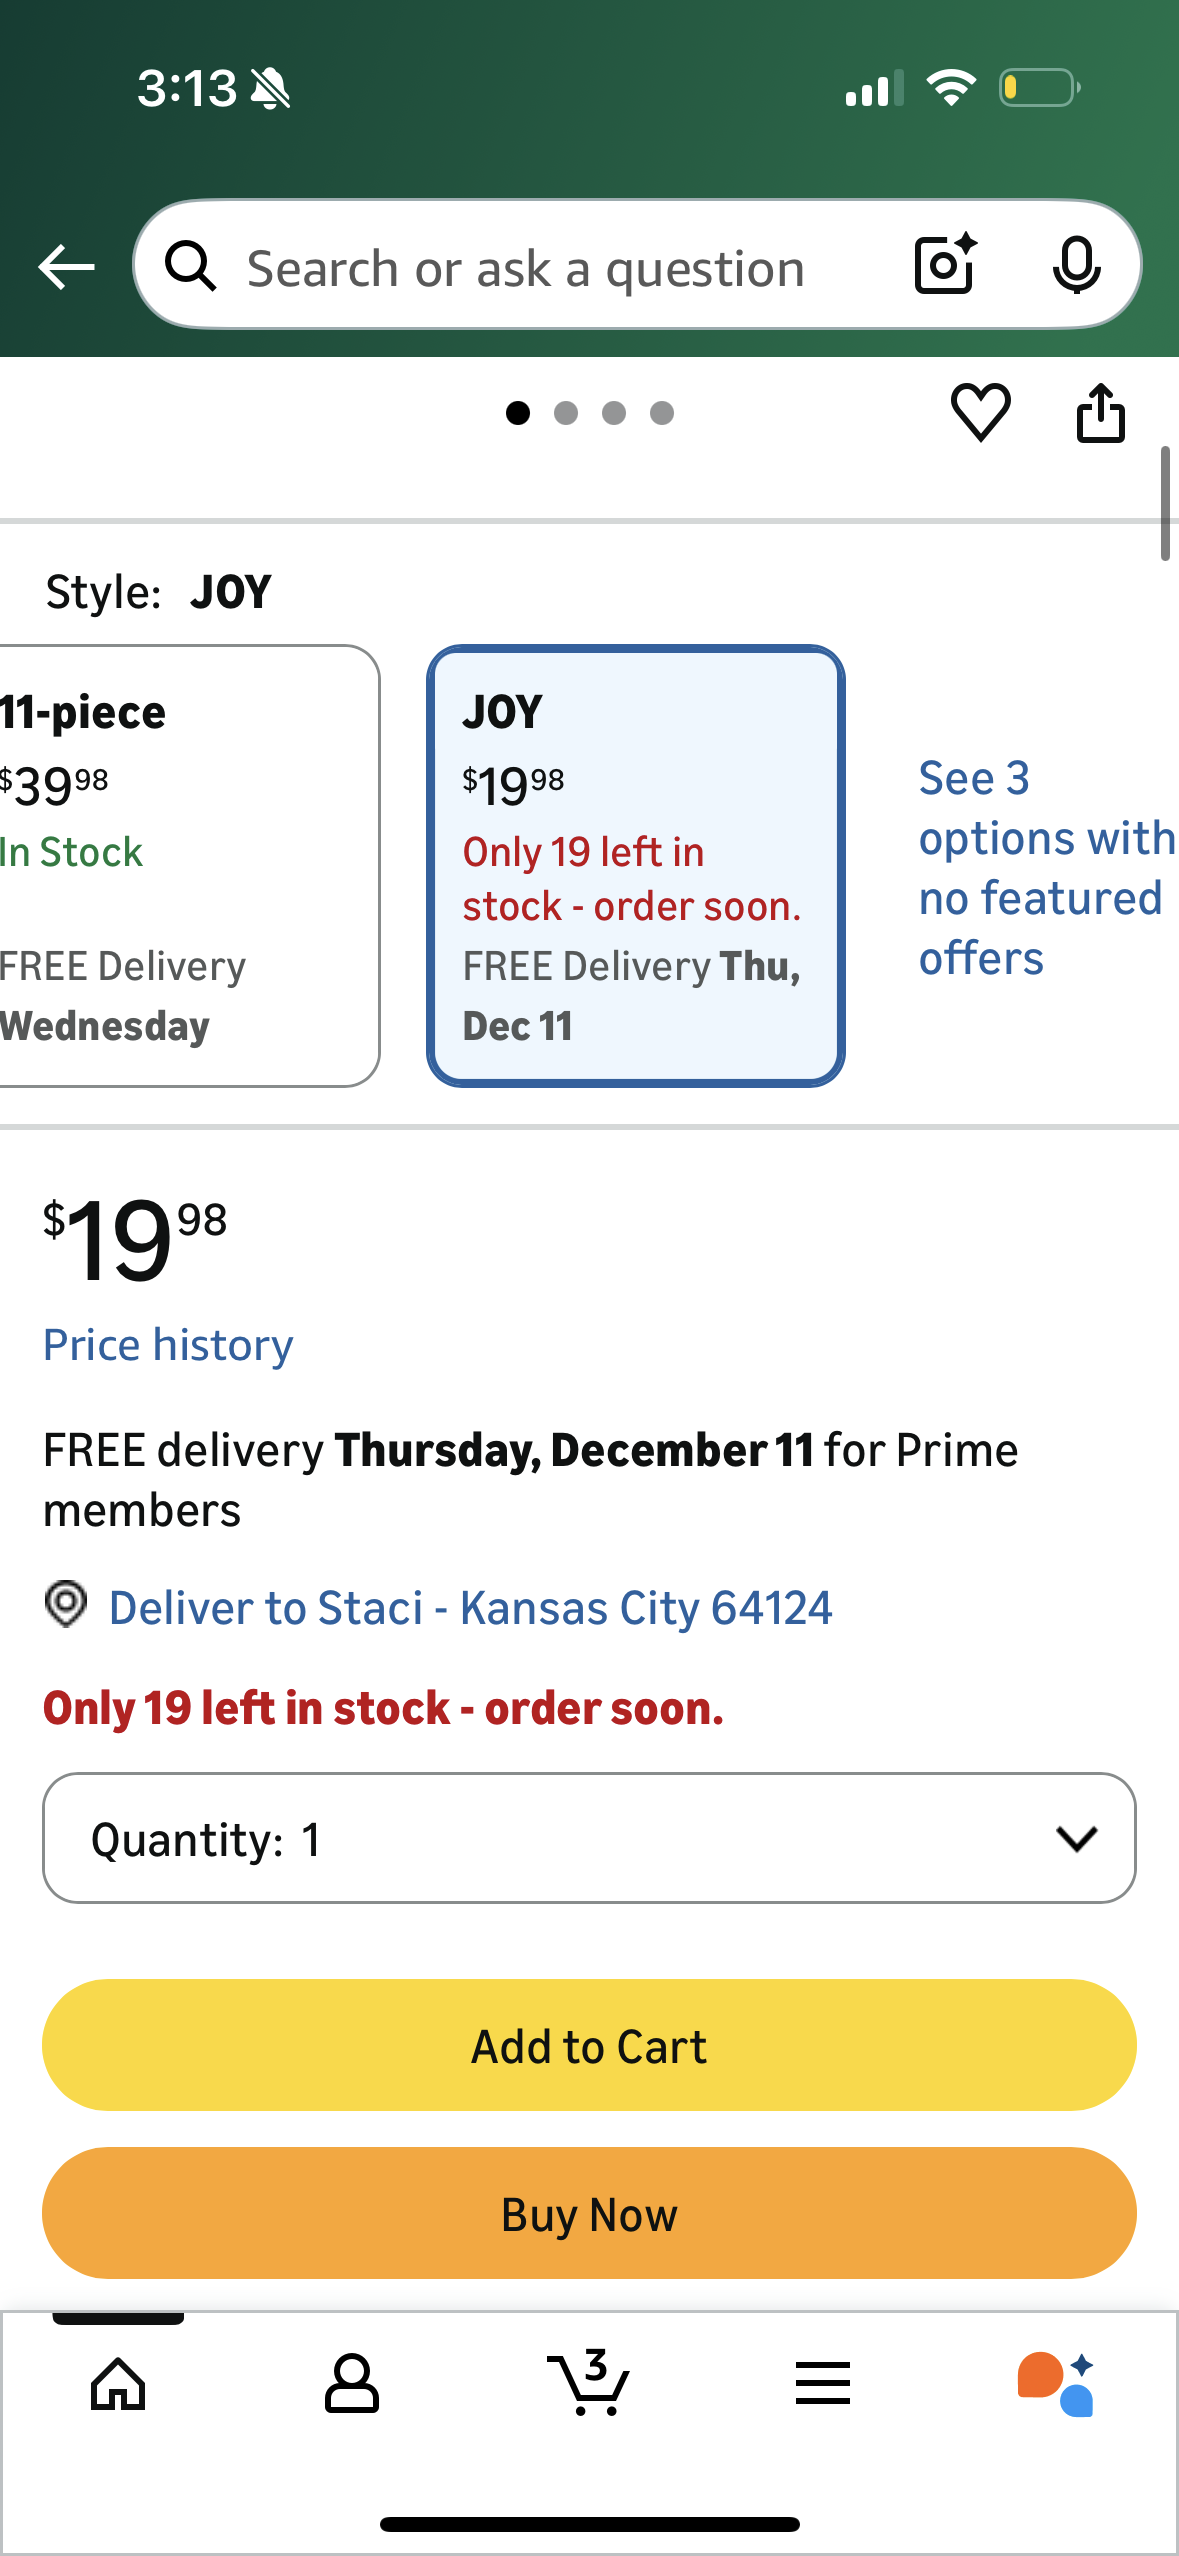Open your profile from the bottom bar

(x=353, y=2385)
